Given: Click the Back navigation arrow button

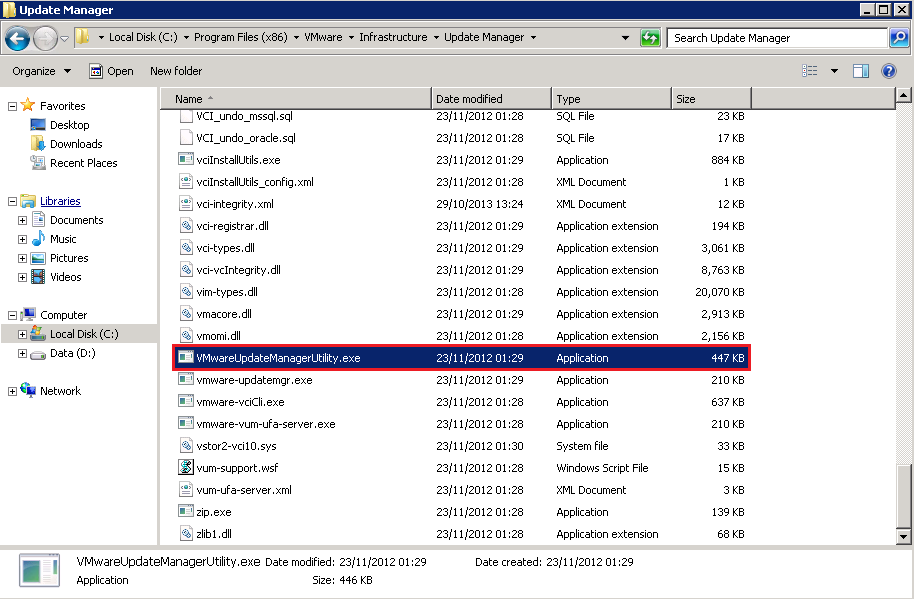Looking at the screenshot, I should click(17, 38).
